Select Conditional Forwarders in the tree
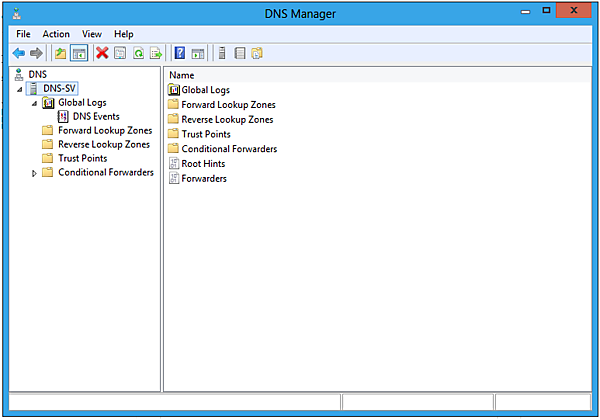This screenshot has width=600, height=420. tap(106, 172)
